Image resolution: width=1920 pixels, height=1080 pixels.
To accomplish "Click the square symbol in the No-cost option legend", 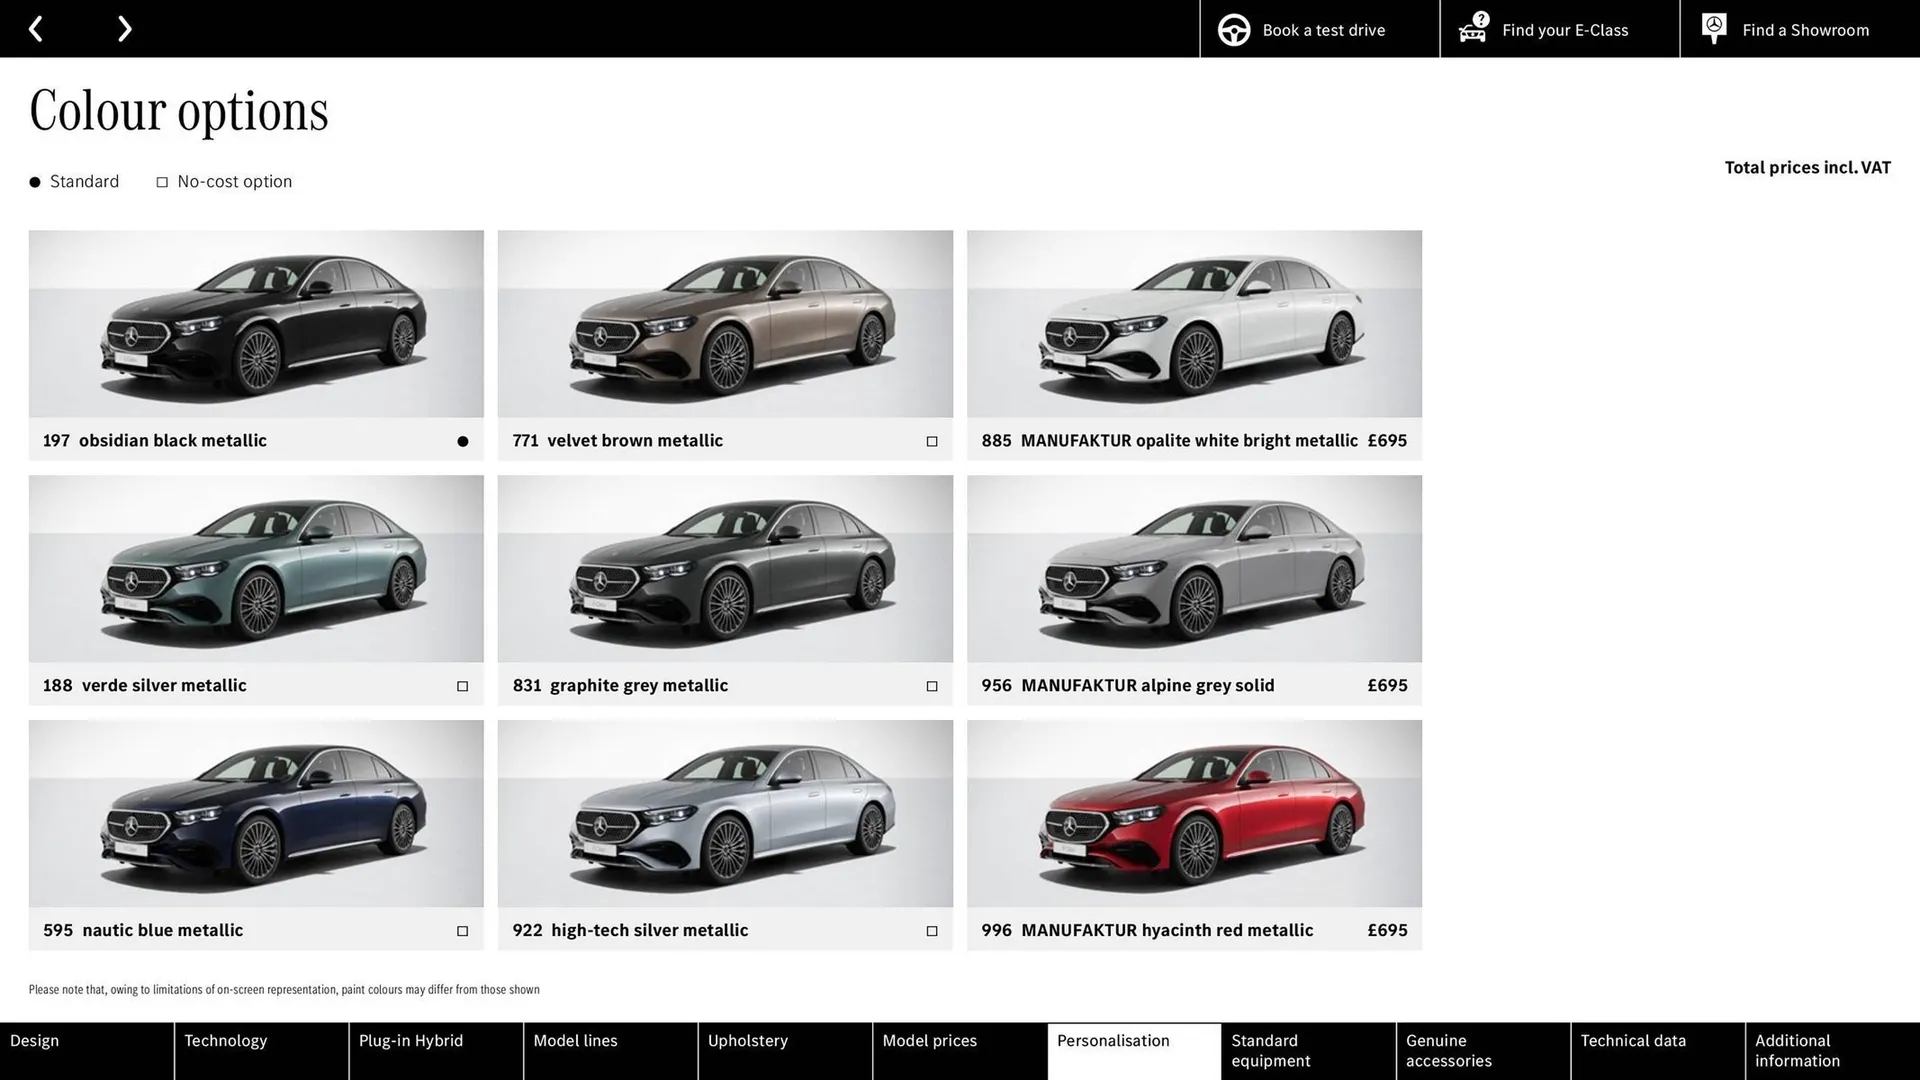I will point(161,181).
